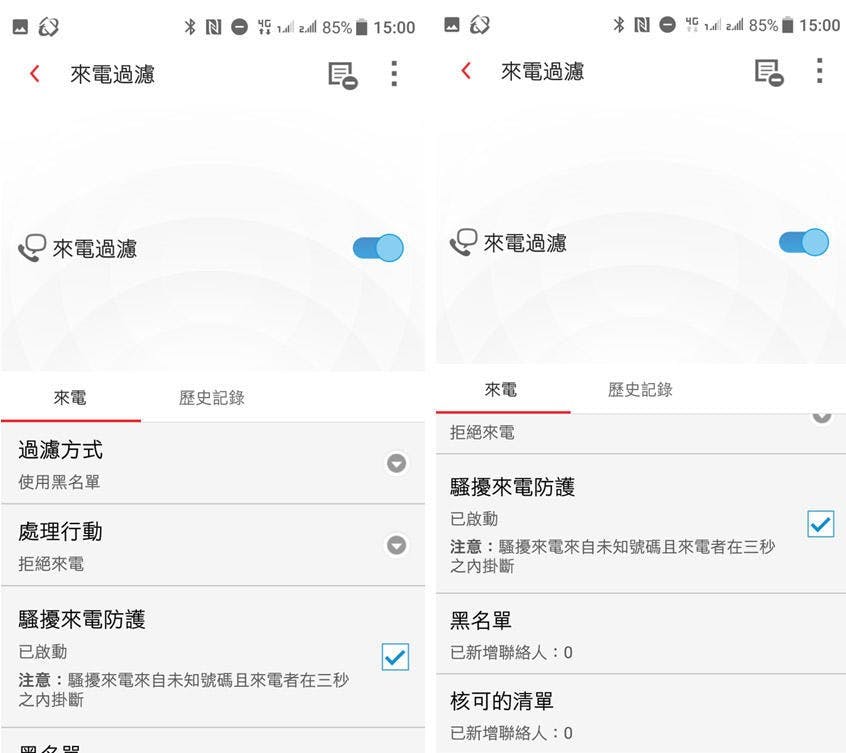Viewport: 846px width, 753px height.
Task: Uncheck 騷擾來電防護 checkbox in right screen
Action: [821, 524]
